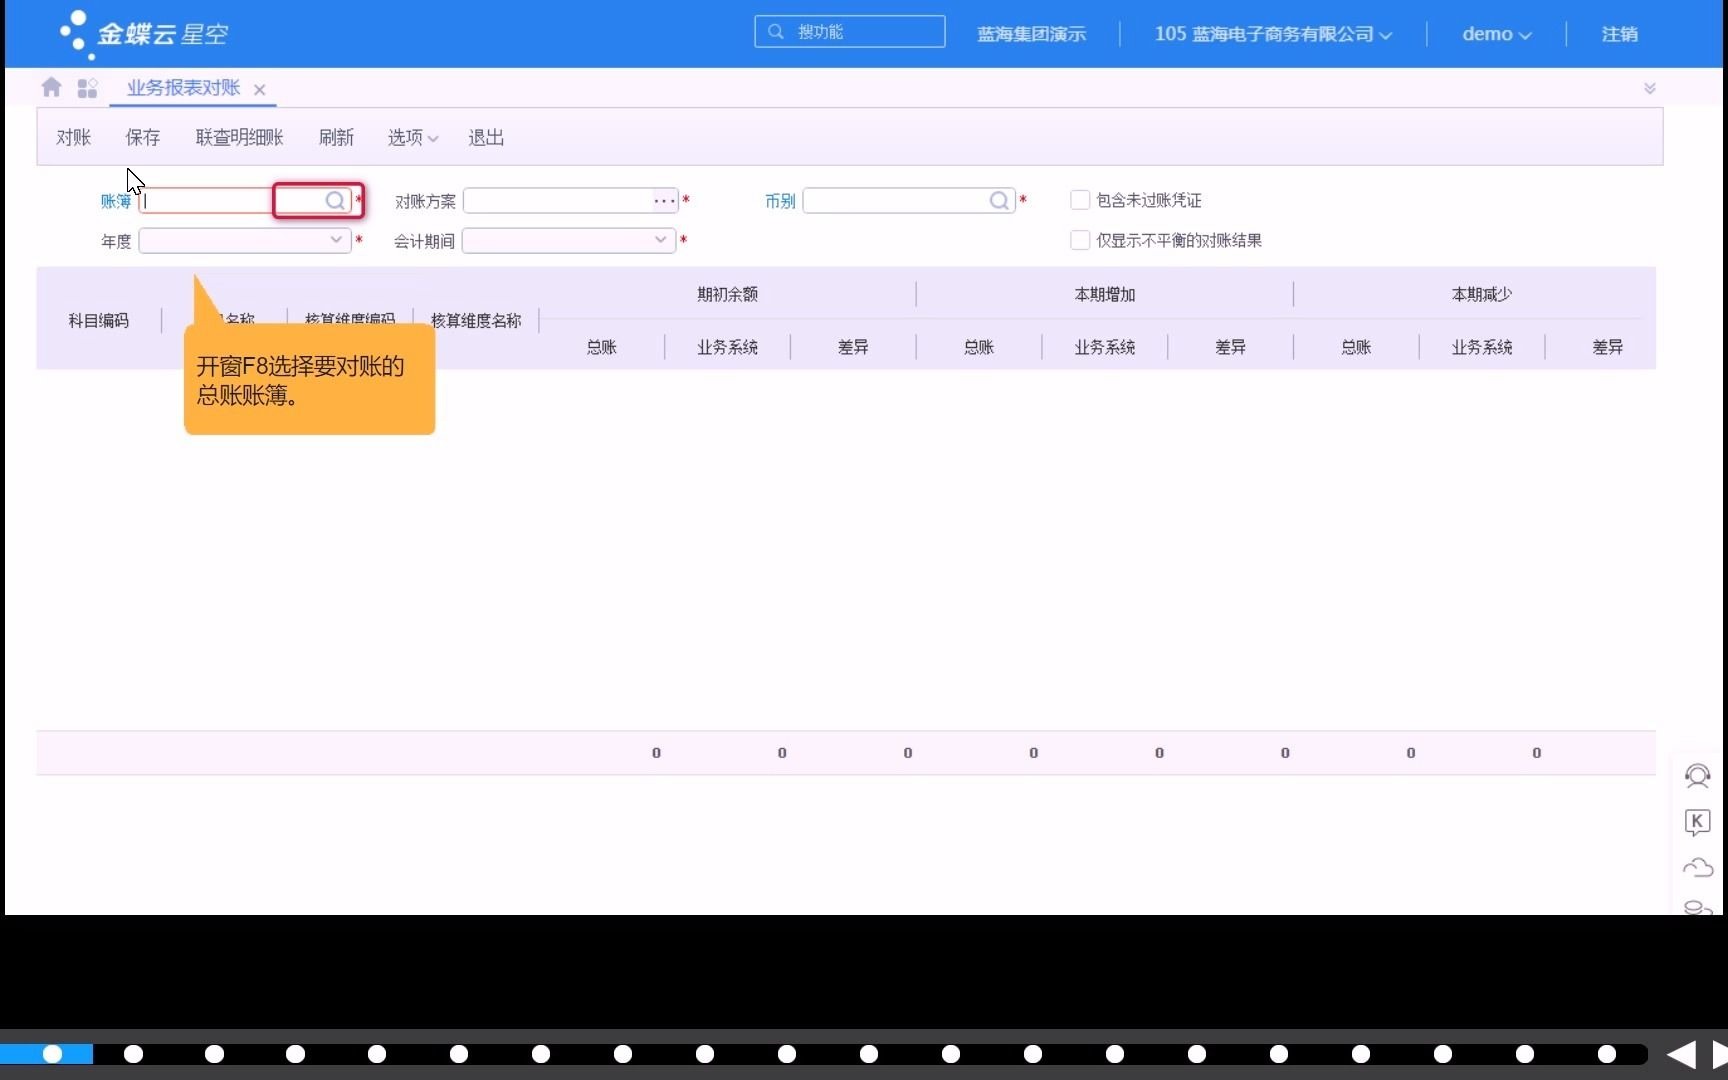Click the magnifier in the top search box
The image size is (1728, 1080).
tap(775, 32)
